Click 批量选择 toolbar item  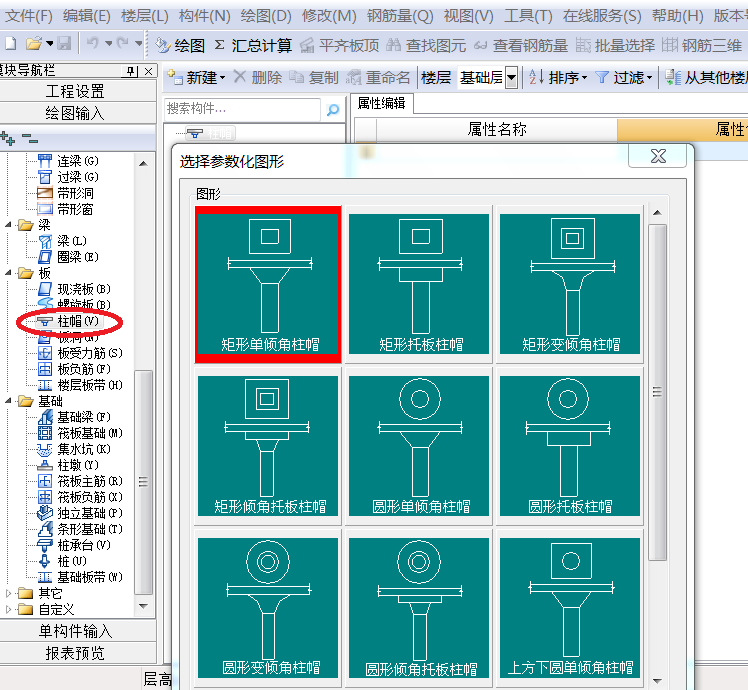615,45
